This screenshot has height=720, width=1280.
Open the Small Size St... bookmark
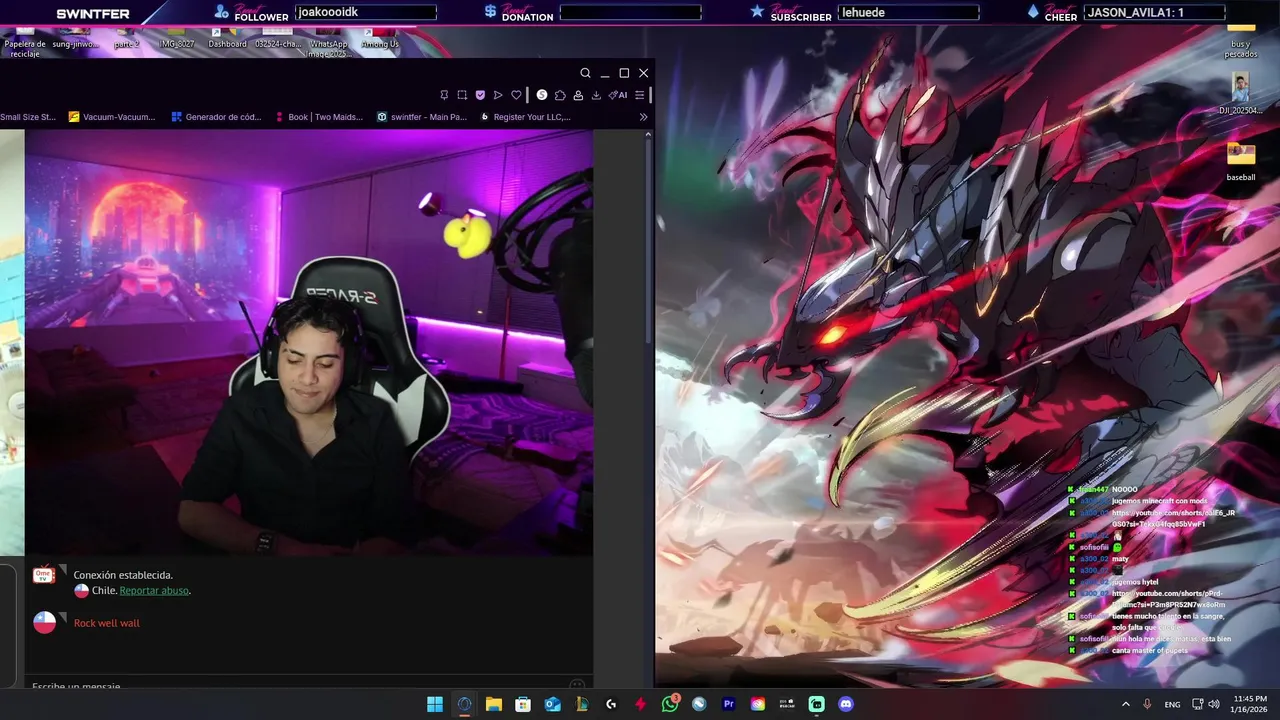pos(28,117)
